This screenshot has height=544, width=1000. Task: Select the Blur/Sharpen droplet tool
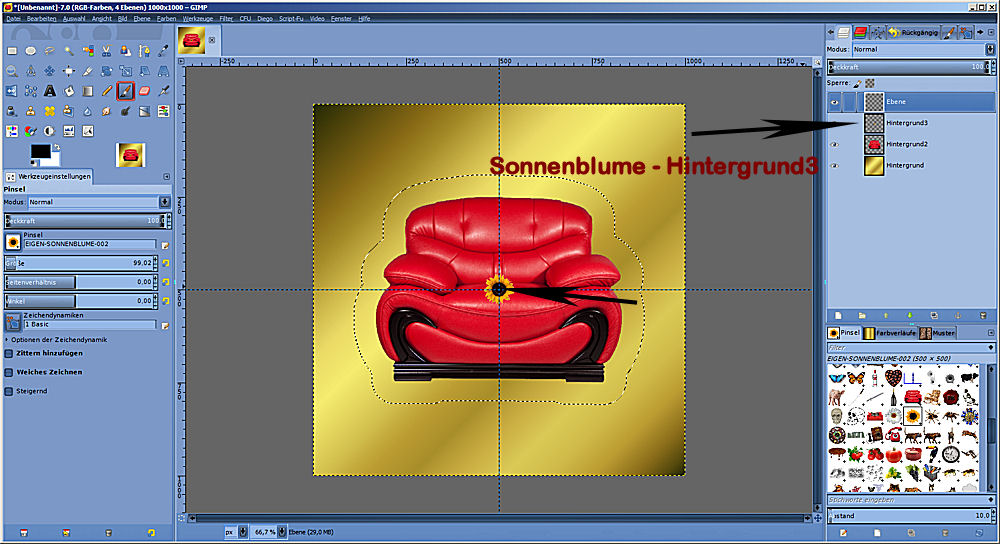88,111
